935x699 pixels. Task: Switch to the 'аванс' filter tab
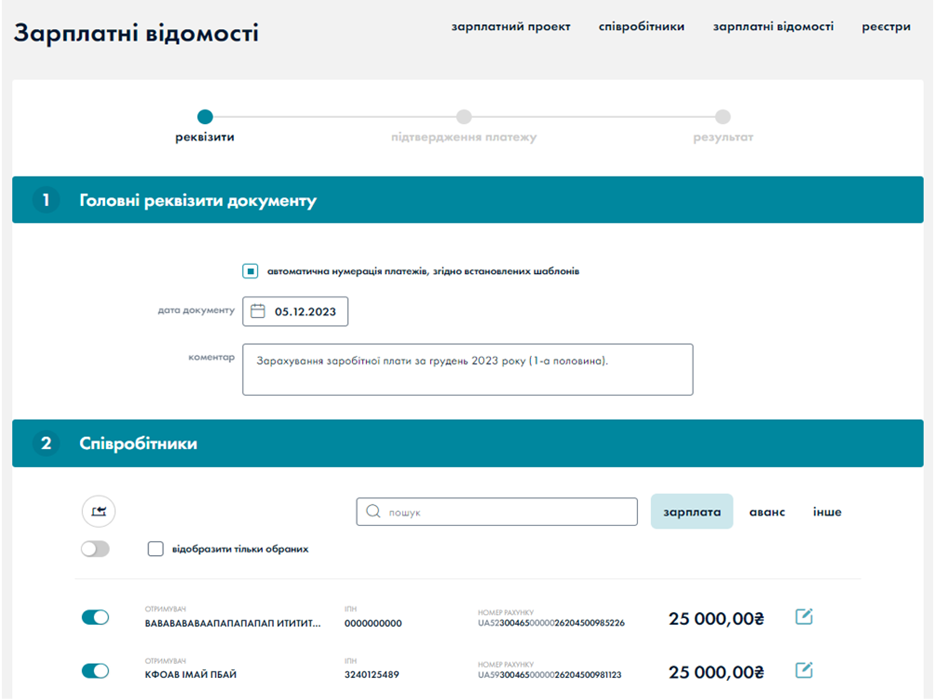coord(765,511)
